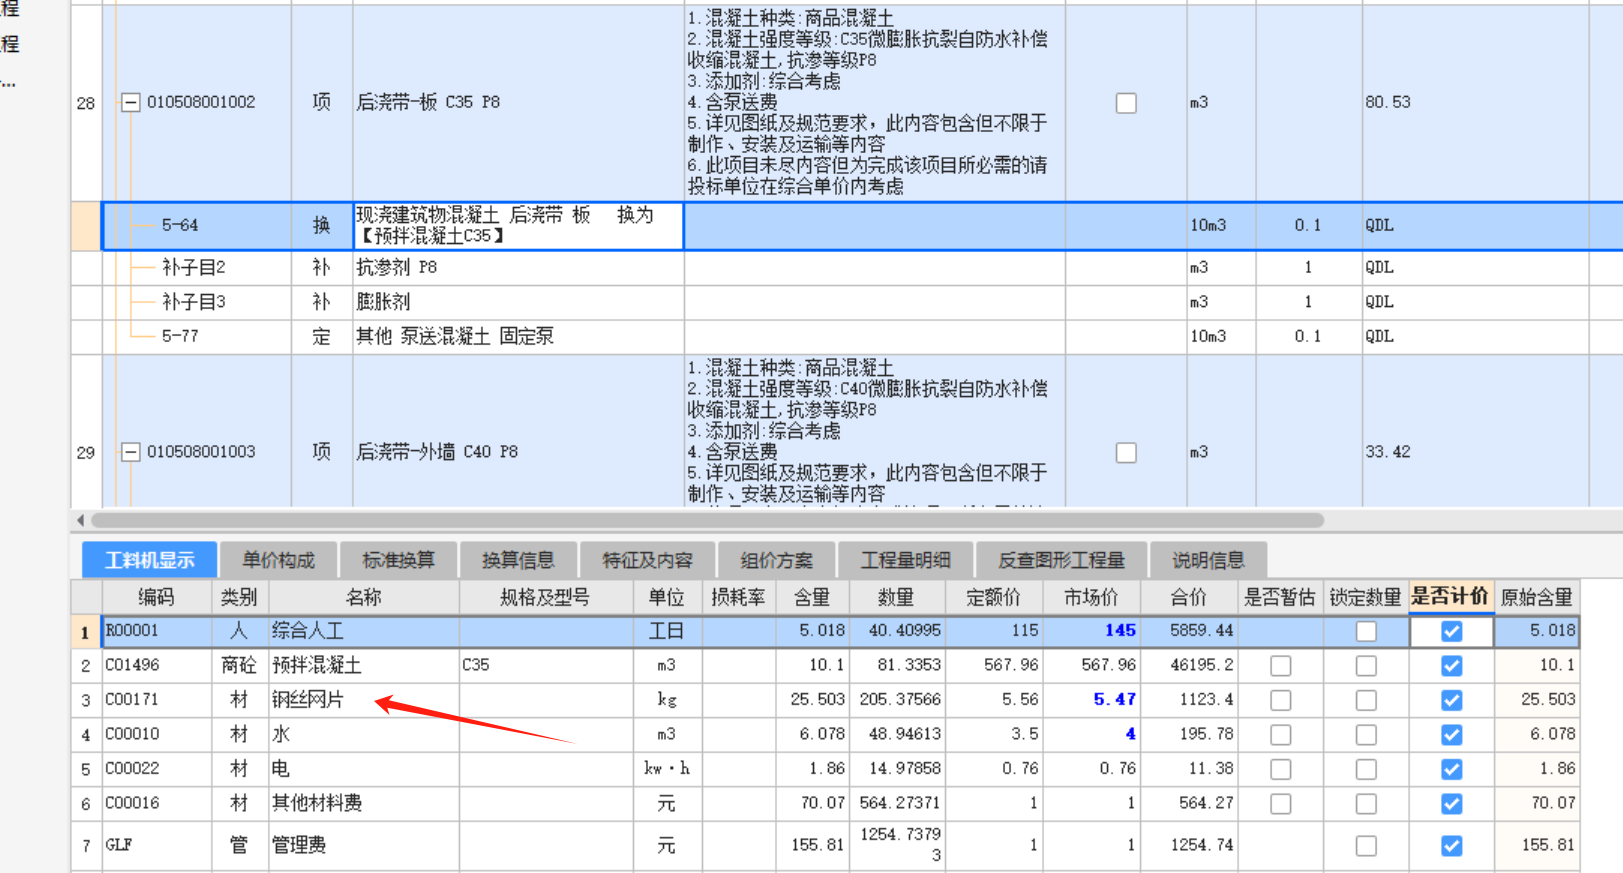Image resolution: width=1623 pixels, height=873 pixels.
Task: Open the 特征及内容 tab
Action: 647,560
